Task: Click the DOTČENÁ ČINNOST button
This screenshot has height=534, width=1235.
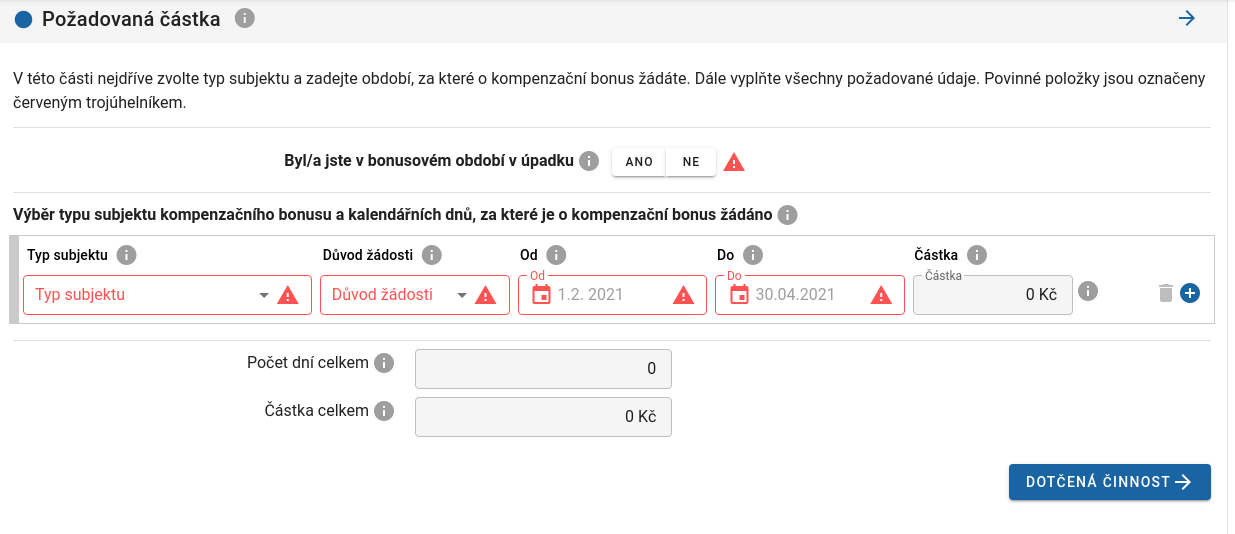Action: click(x=1110, y=482)
